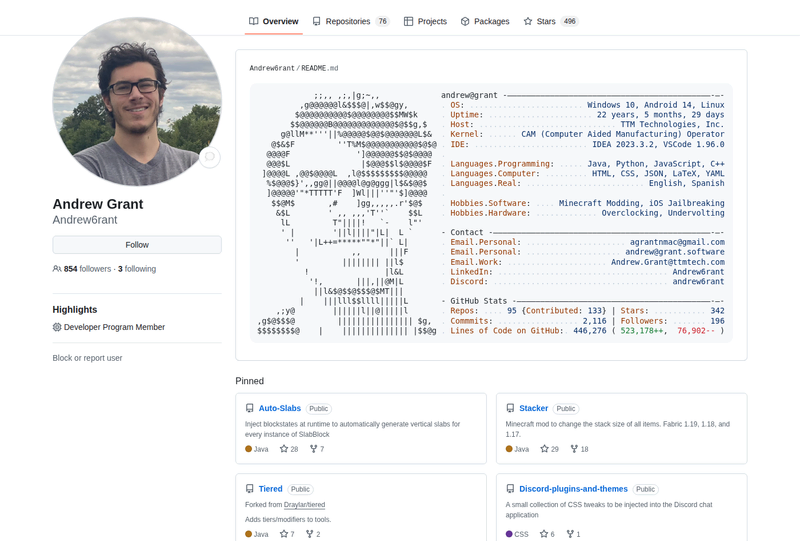The width and height of the screenshot is (800, 541).
Task: Open the Andrew6rant README repository link
Action: pos(272,68)
